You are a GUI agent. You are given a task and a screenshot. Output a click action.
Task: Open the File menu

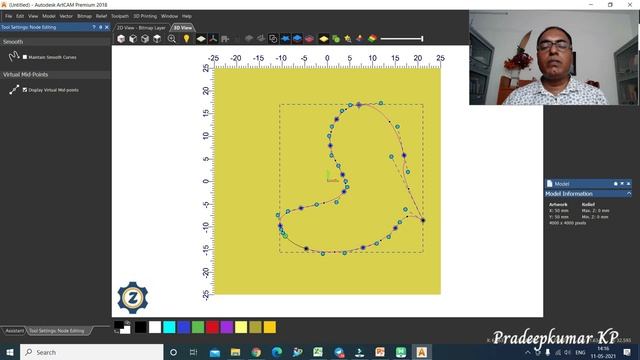point(9,16)
